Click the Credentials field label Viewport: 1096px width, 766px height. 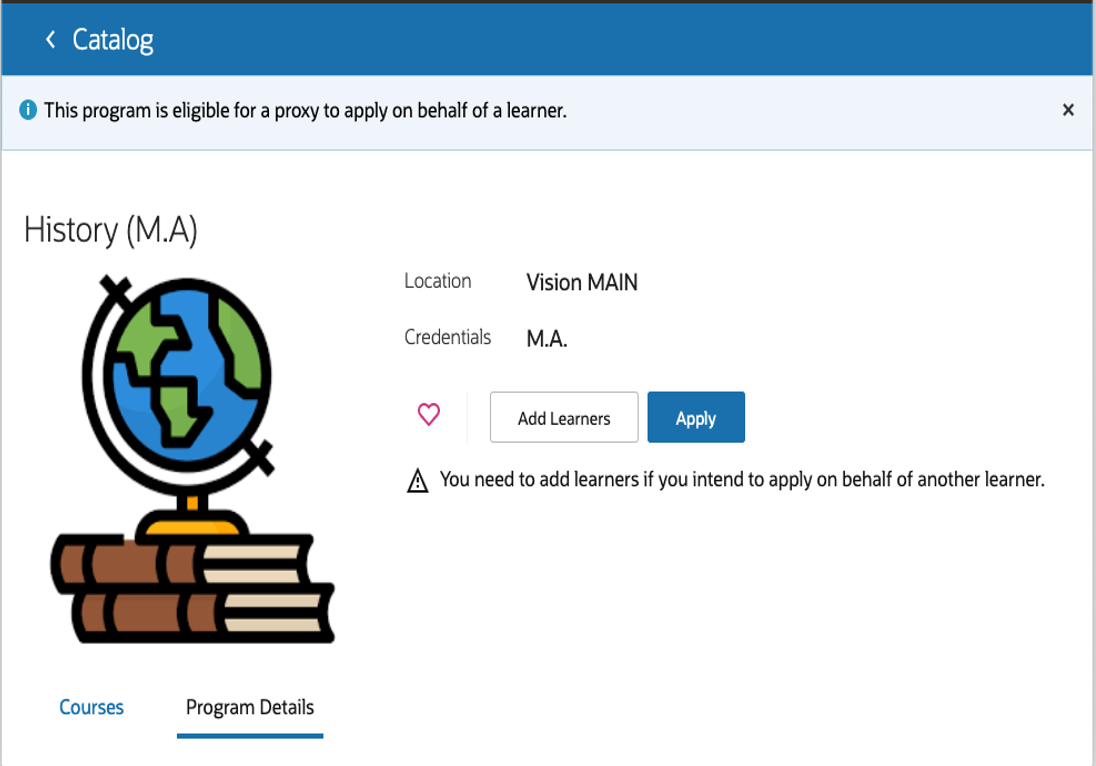click(447, 337)
